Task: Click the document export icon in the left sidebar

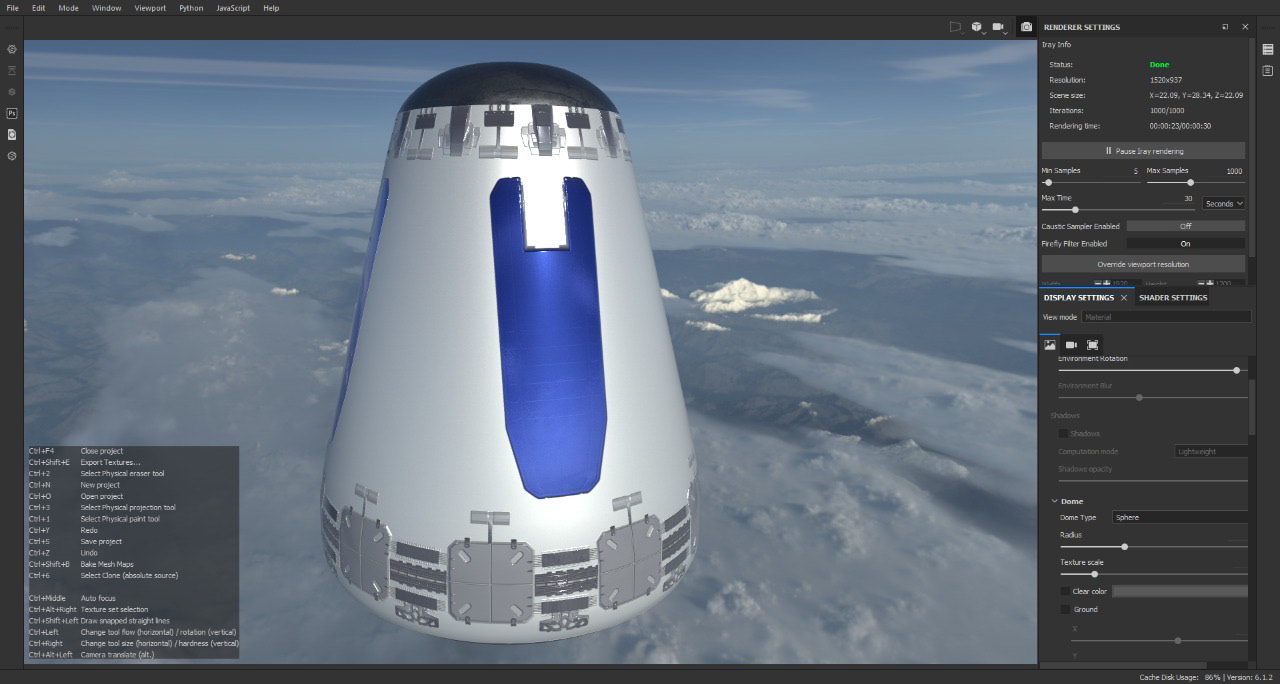Action: point(11,133)
